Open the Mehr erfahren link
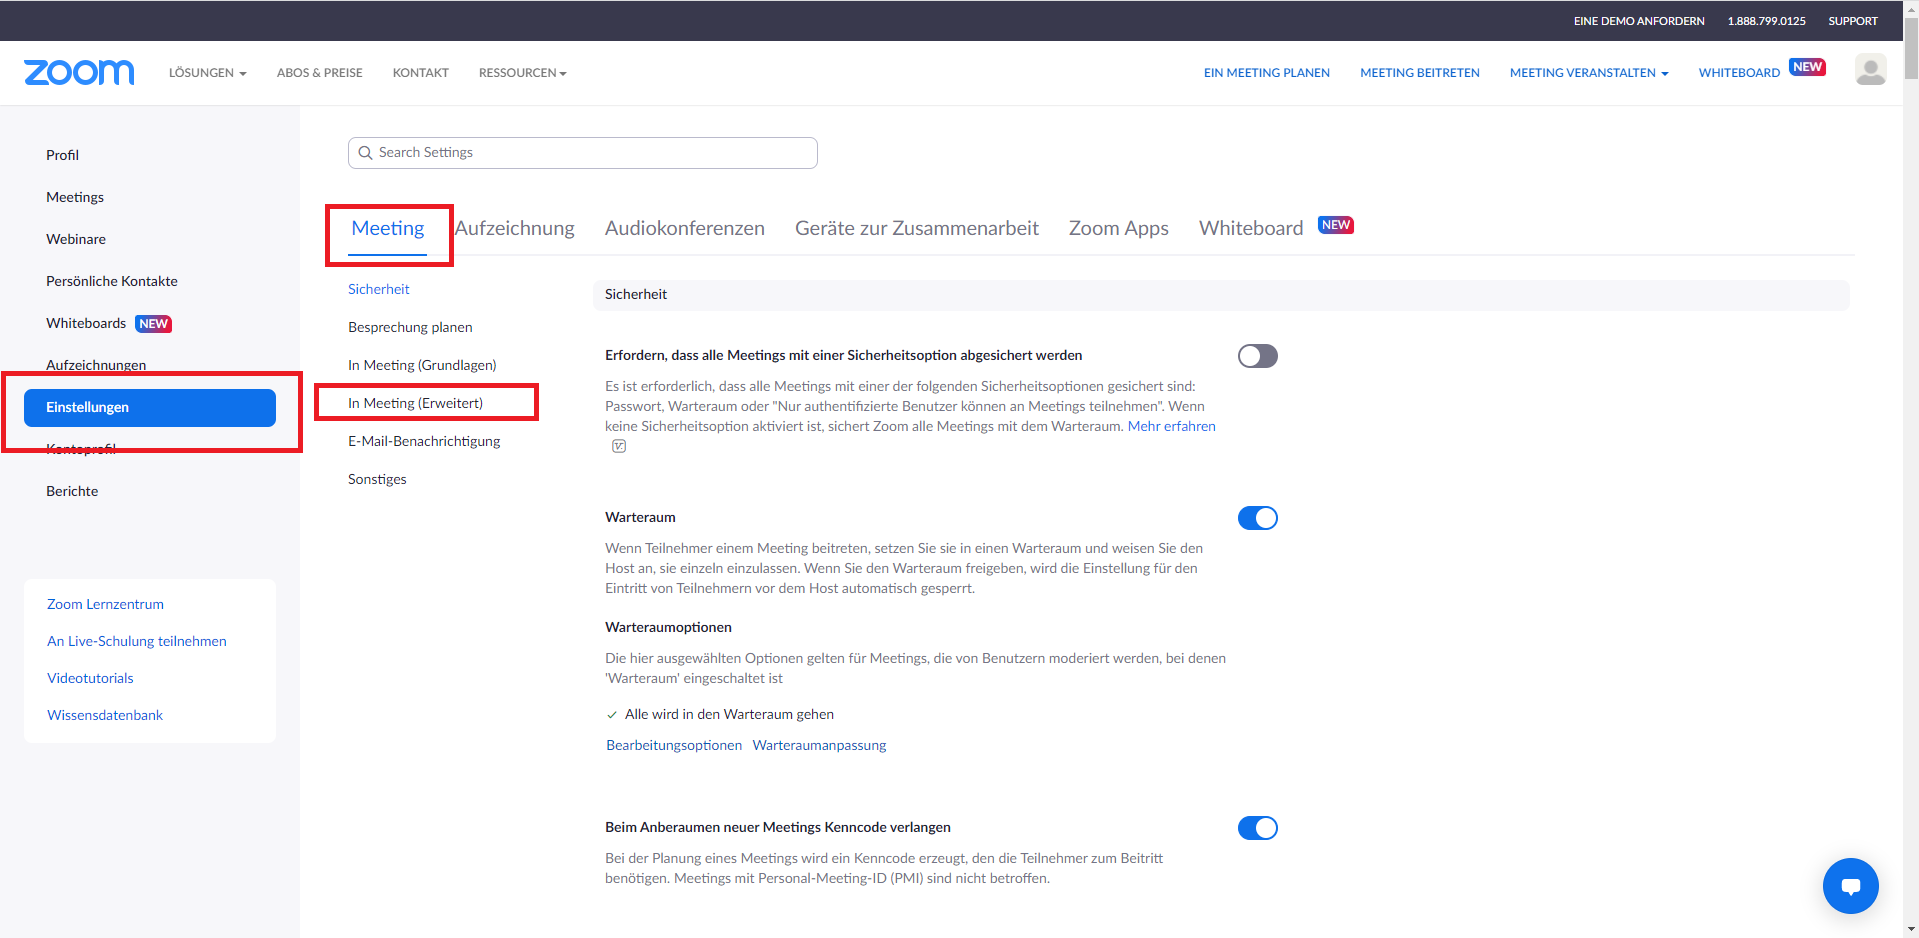1919x938 pixels. click(x=1171, y=425)
